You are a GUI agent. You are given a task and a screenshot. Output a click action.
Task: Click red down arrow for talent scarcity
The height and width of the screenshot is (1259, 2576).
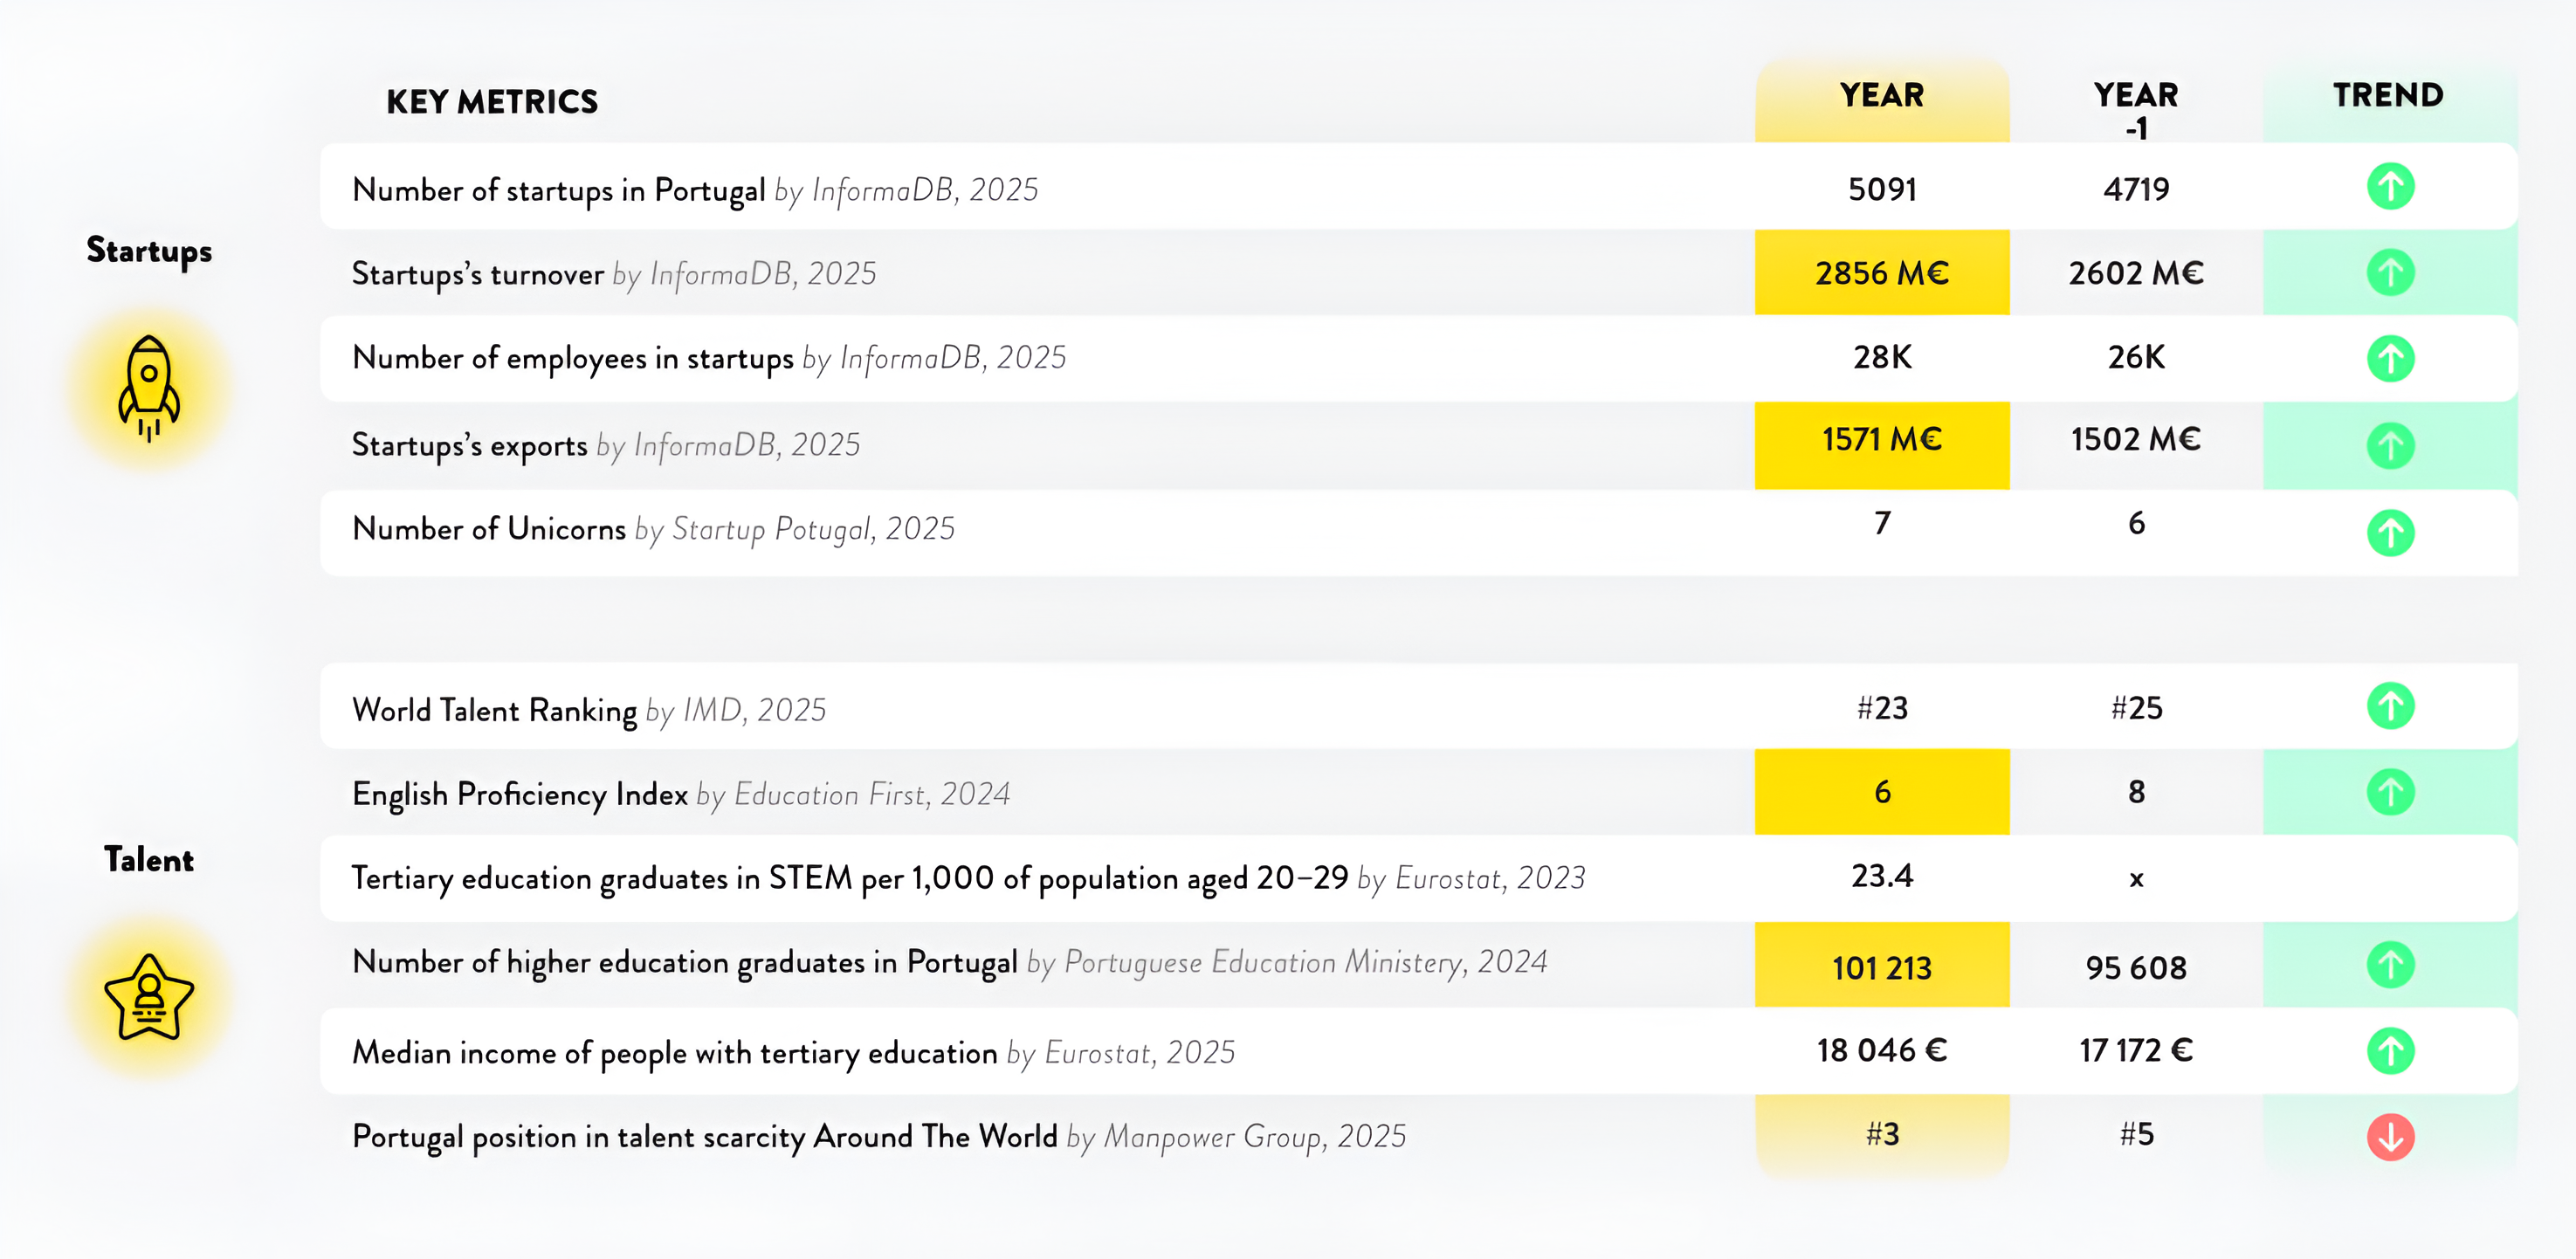[x=2390, y=1137]
